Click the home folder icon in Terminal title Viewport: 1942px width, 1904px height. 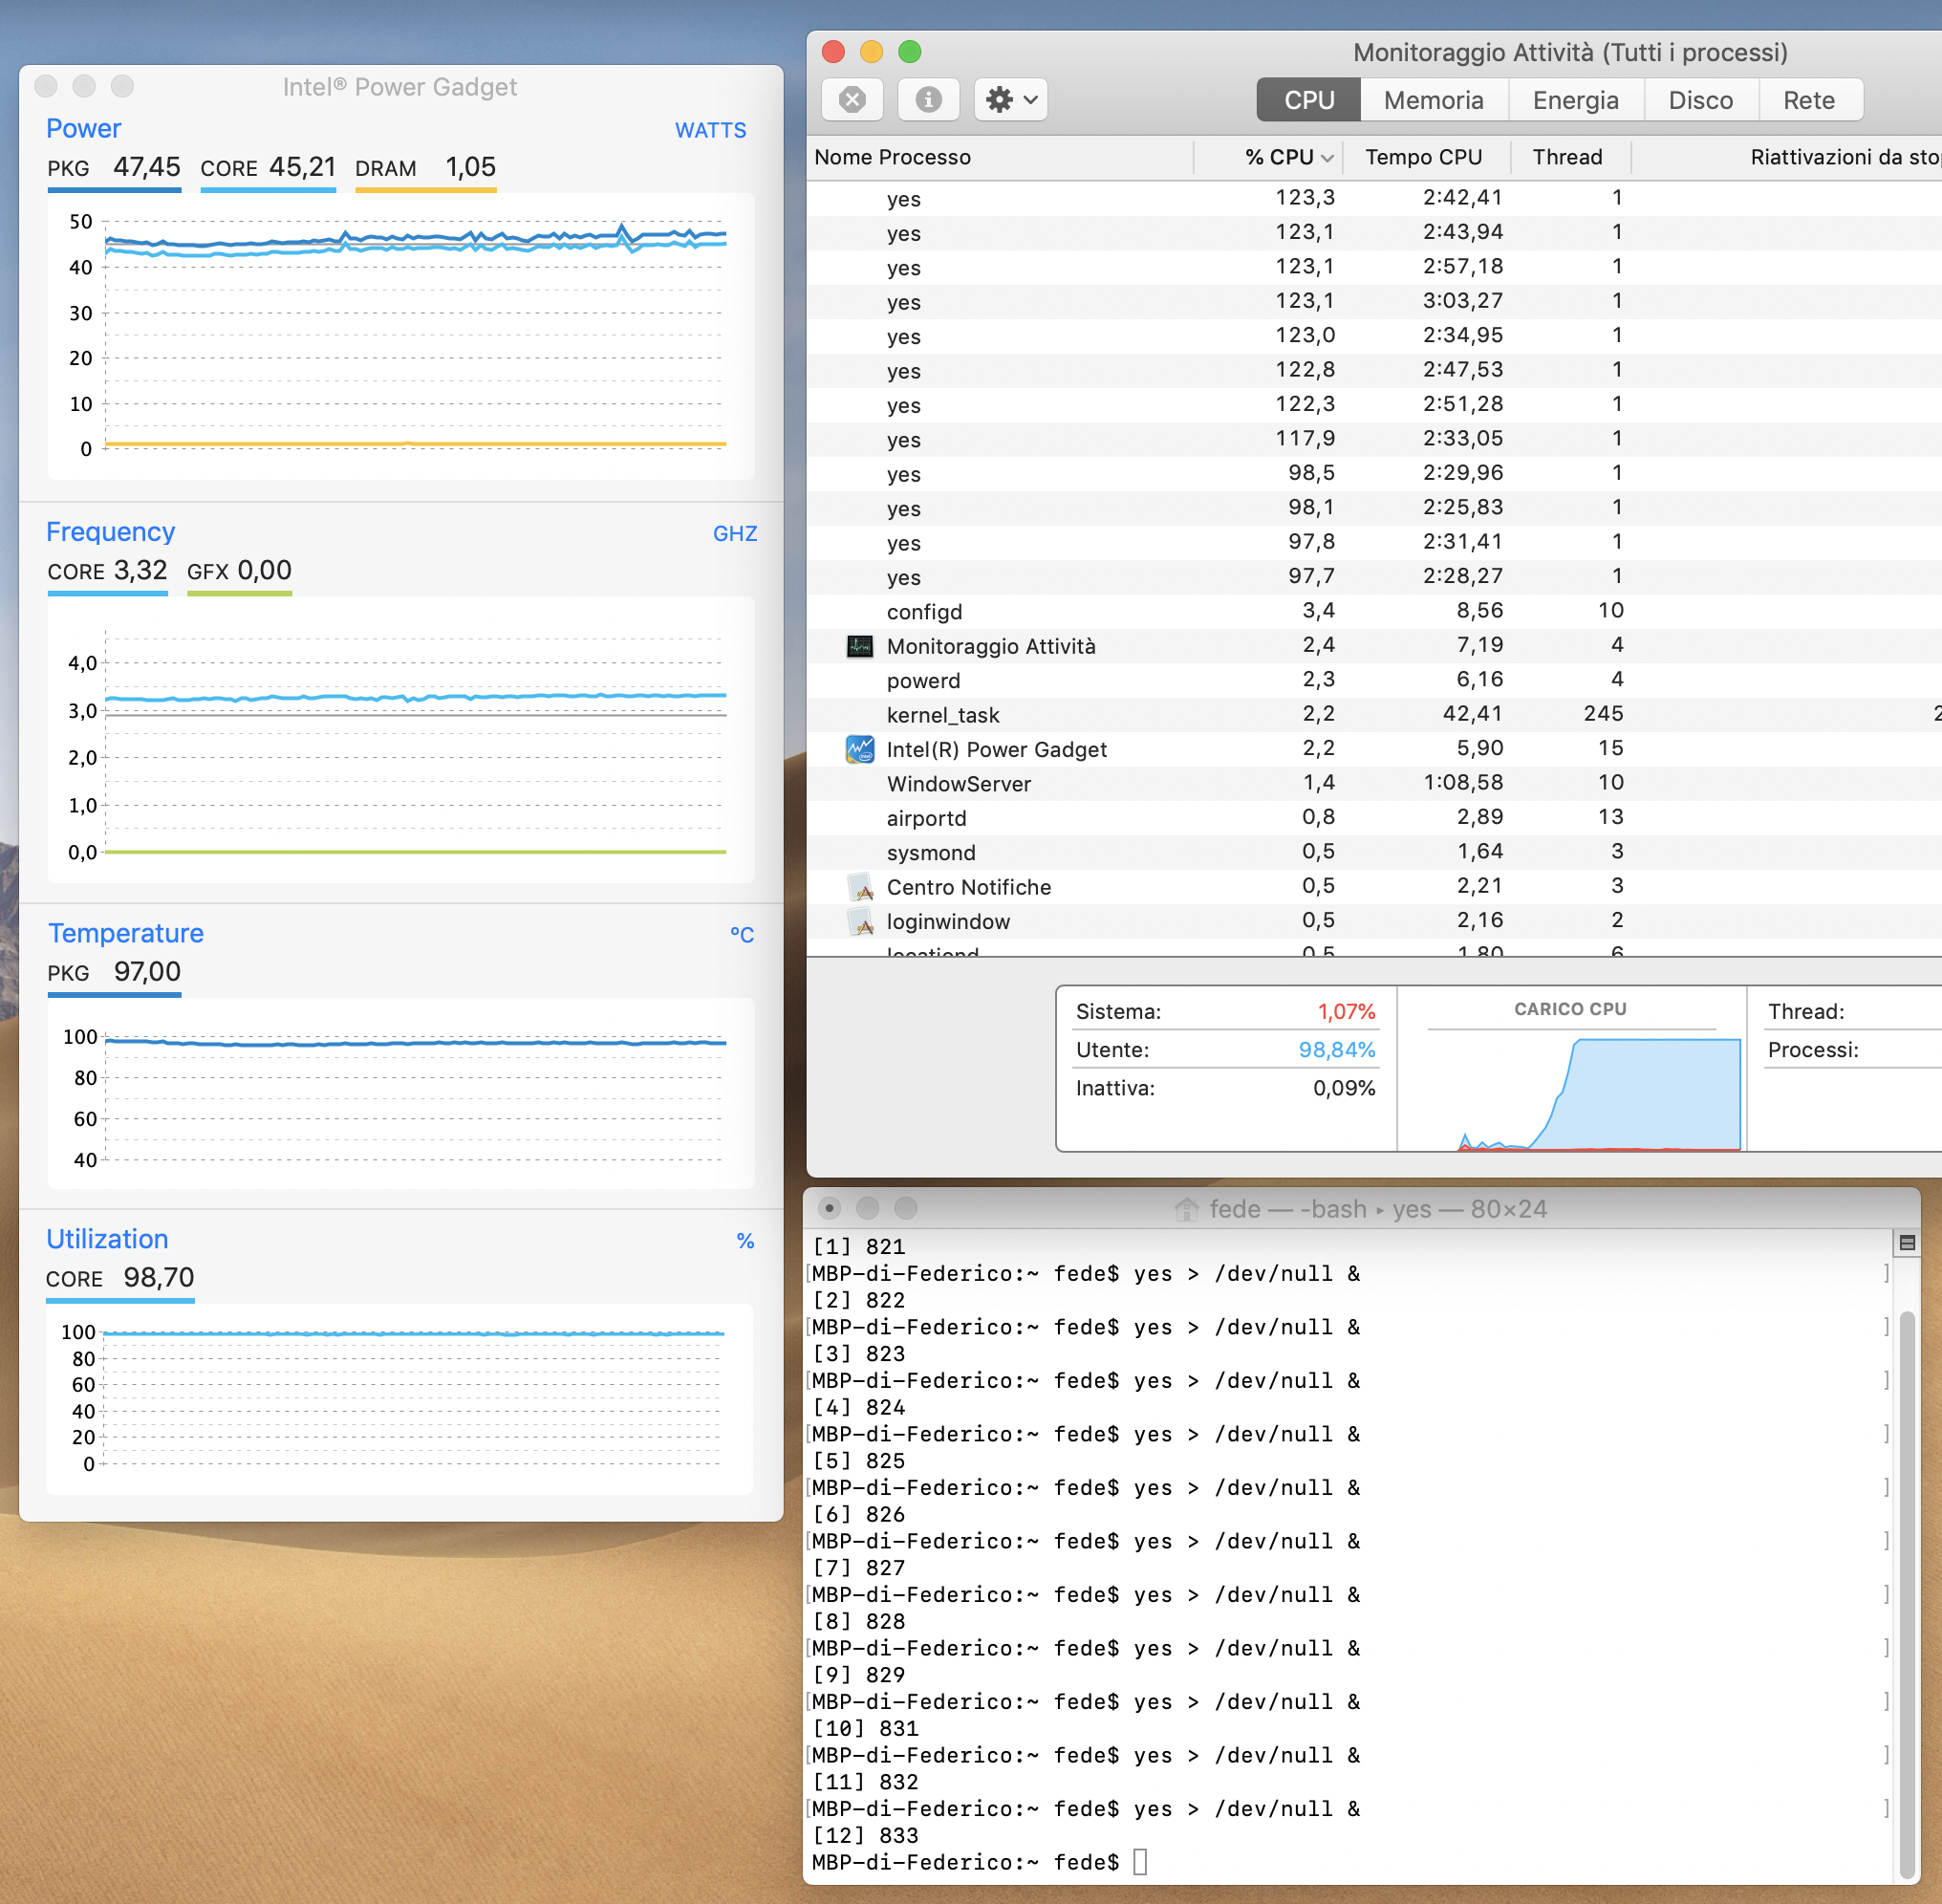pos(1186,1209)
